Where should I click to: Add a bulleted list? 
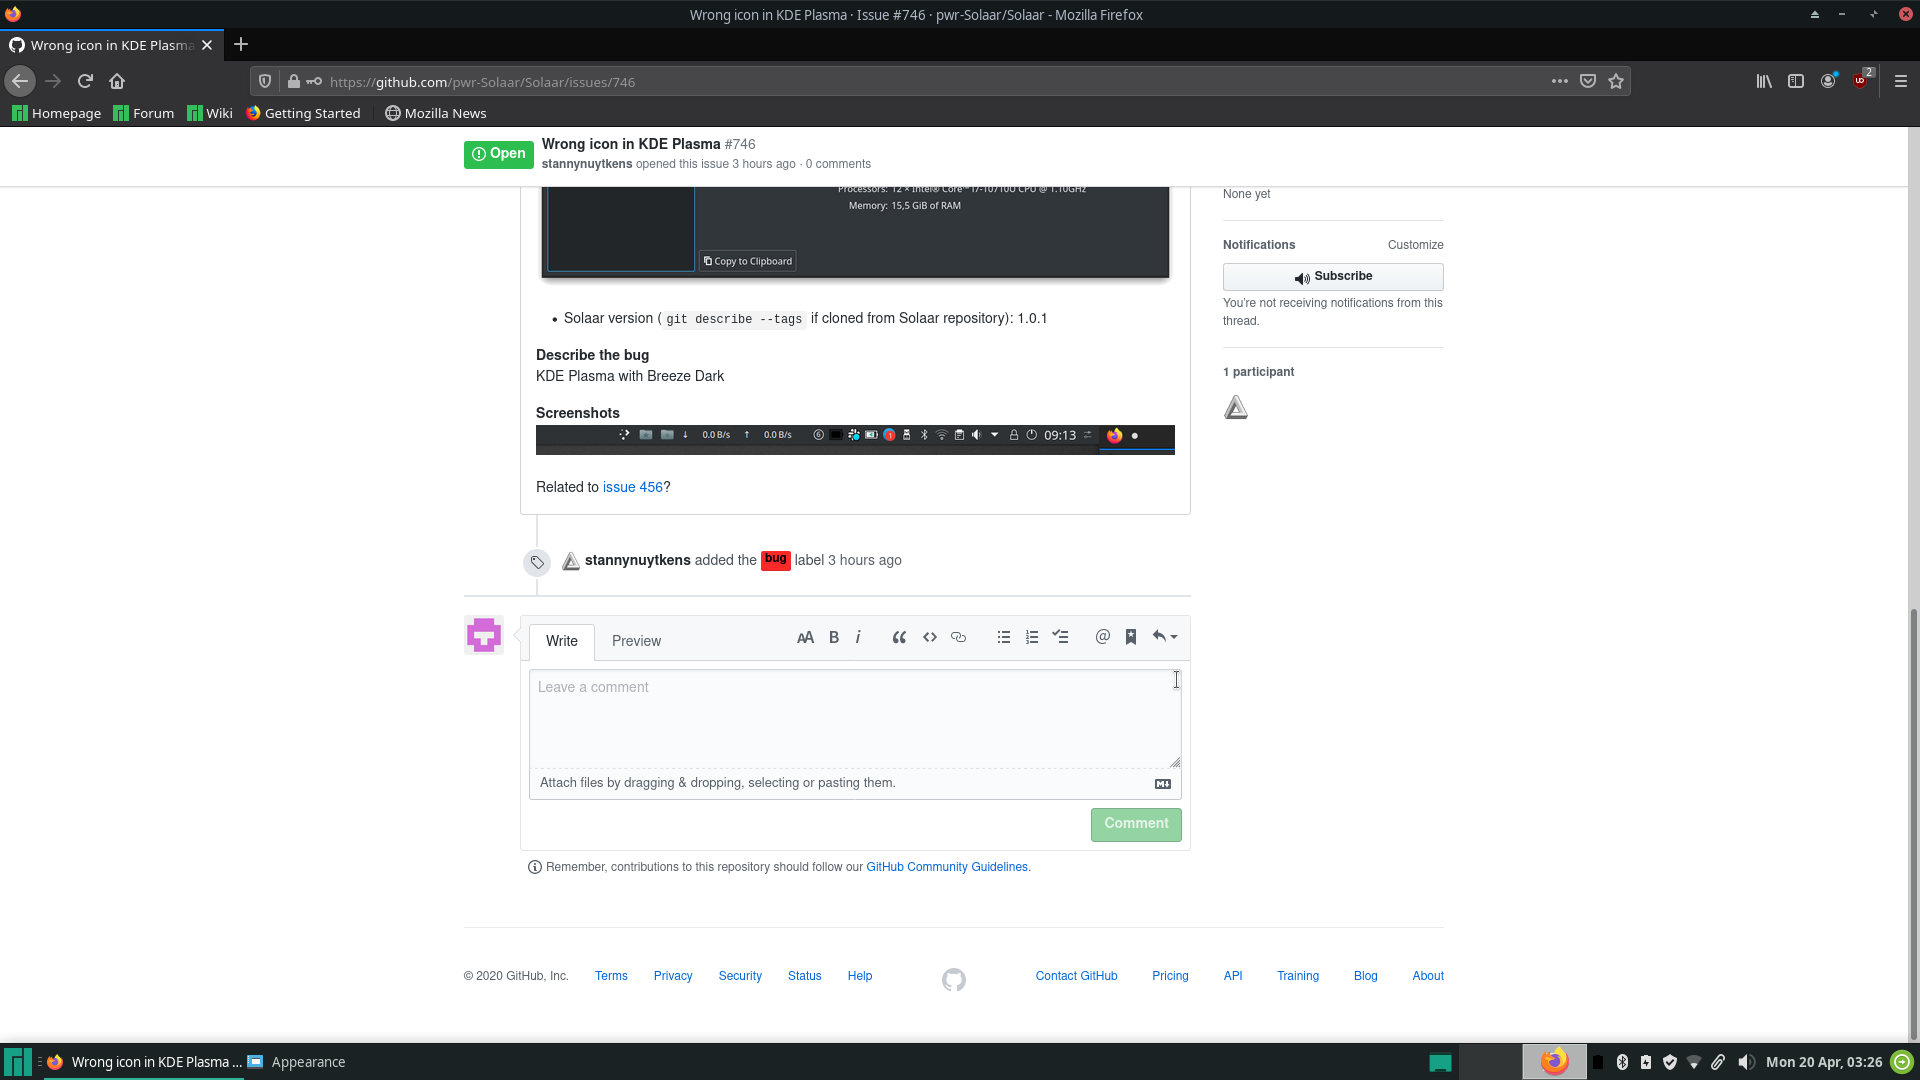point(1004,638)
